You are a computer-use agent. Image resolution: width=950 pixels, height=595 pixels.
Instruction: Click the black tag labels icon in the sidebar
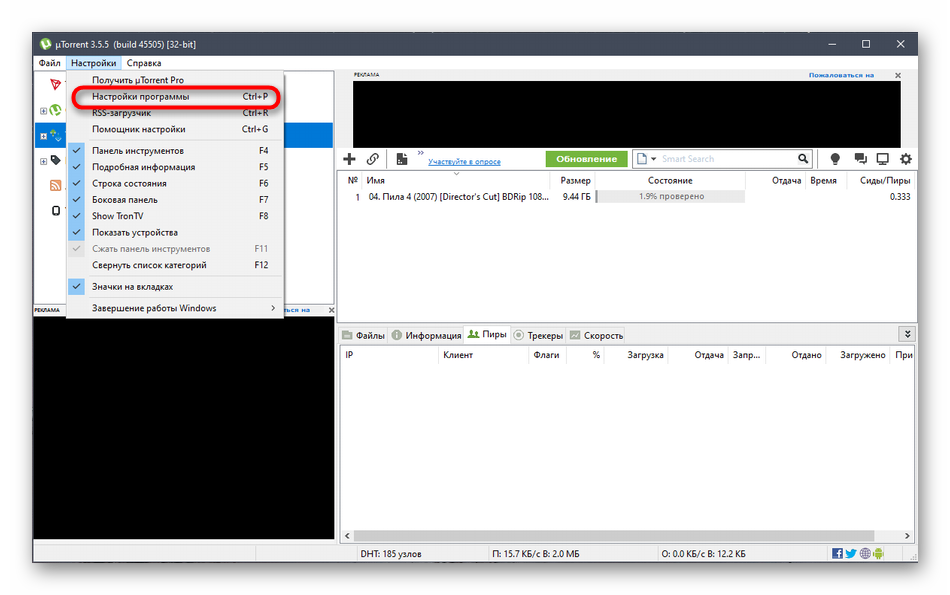pos(56,161)
